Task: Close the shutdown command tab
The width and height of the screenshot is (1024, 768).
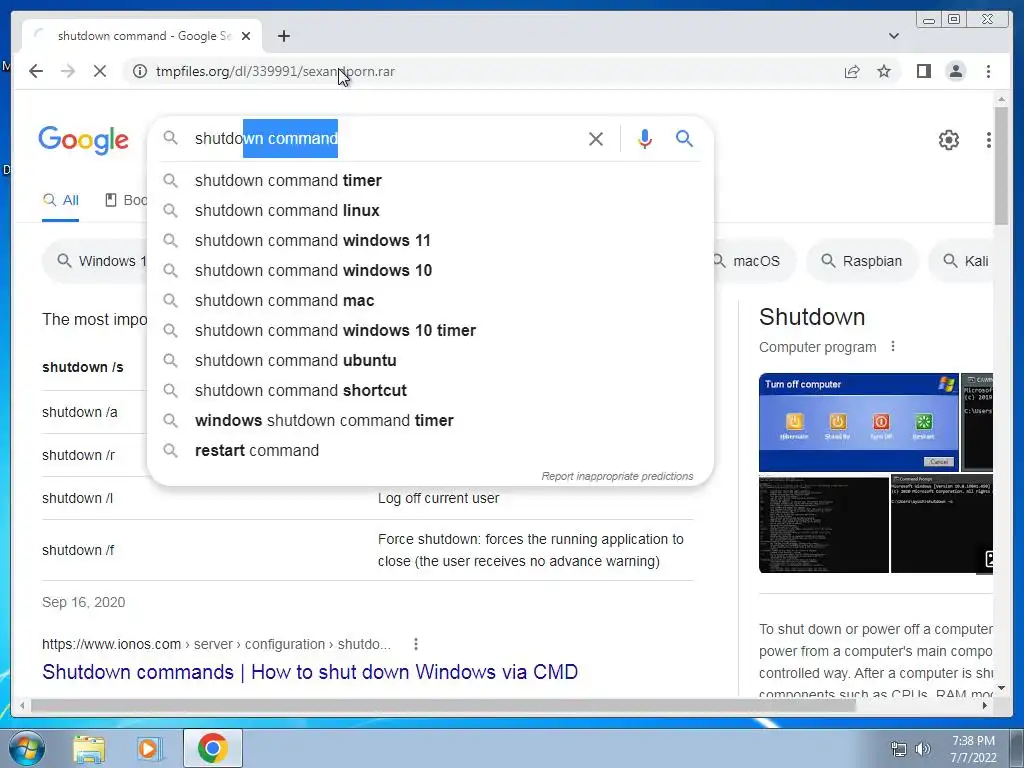Action: [246, 36]
